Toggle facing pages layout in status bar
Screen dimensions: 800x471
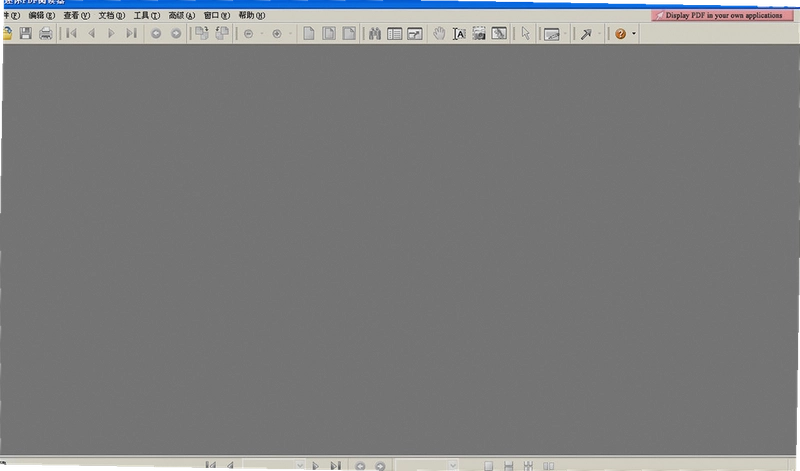coord(548,465)
